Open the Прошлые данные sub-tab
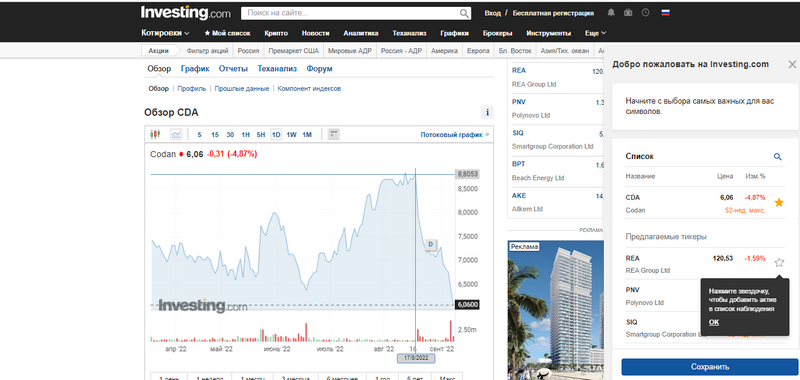 click(x=241, y=88)
